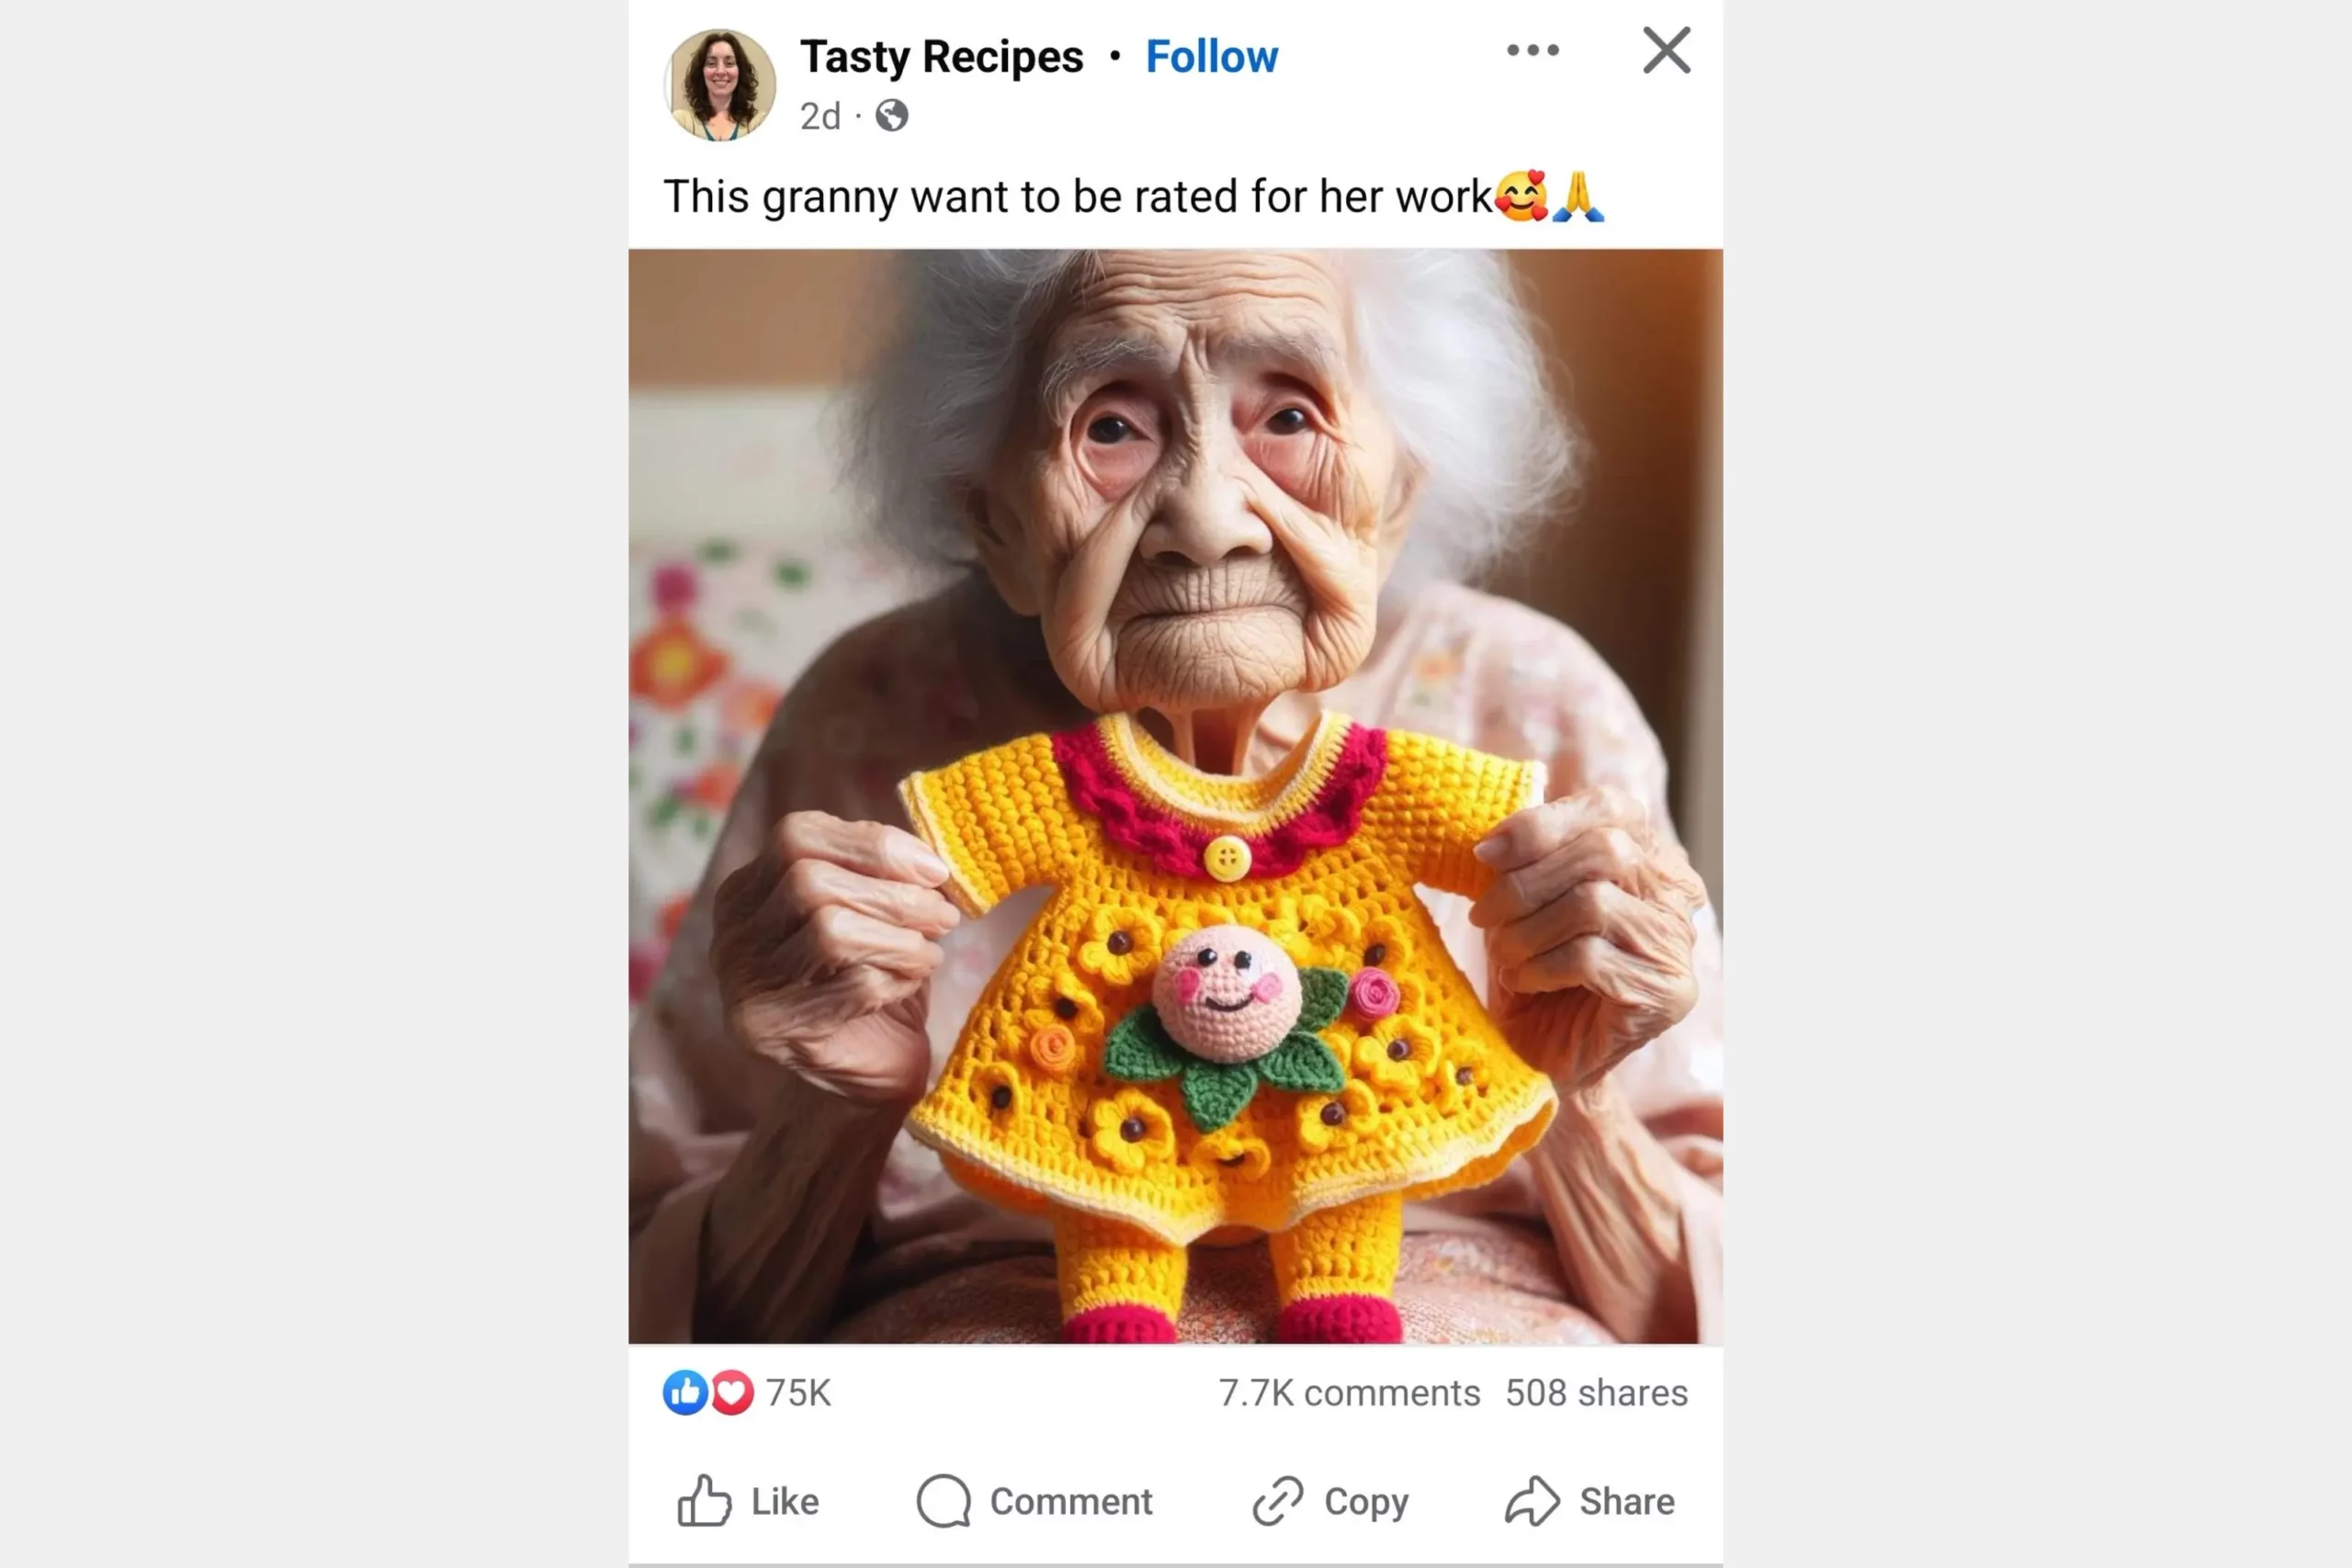2352x1568 pixels.
Task: Open the Comment button
Action: click(x=1035, y=1501)
